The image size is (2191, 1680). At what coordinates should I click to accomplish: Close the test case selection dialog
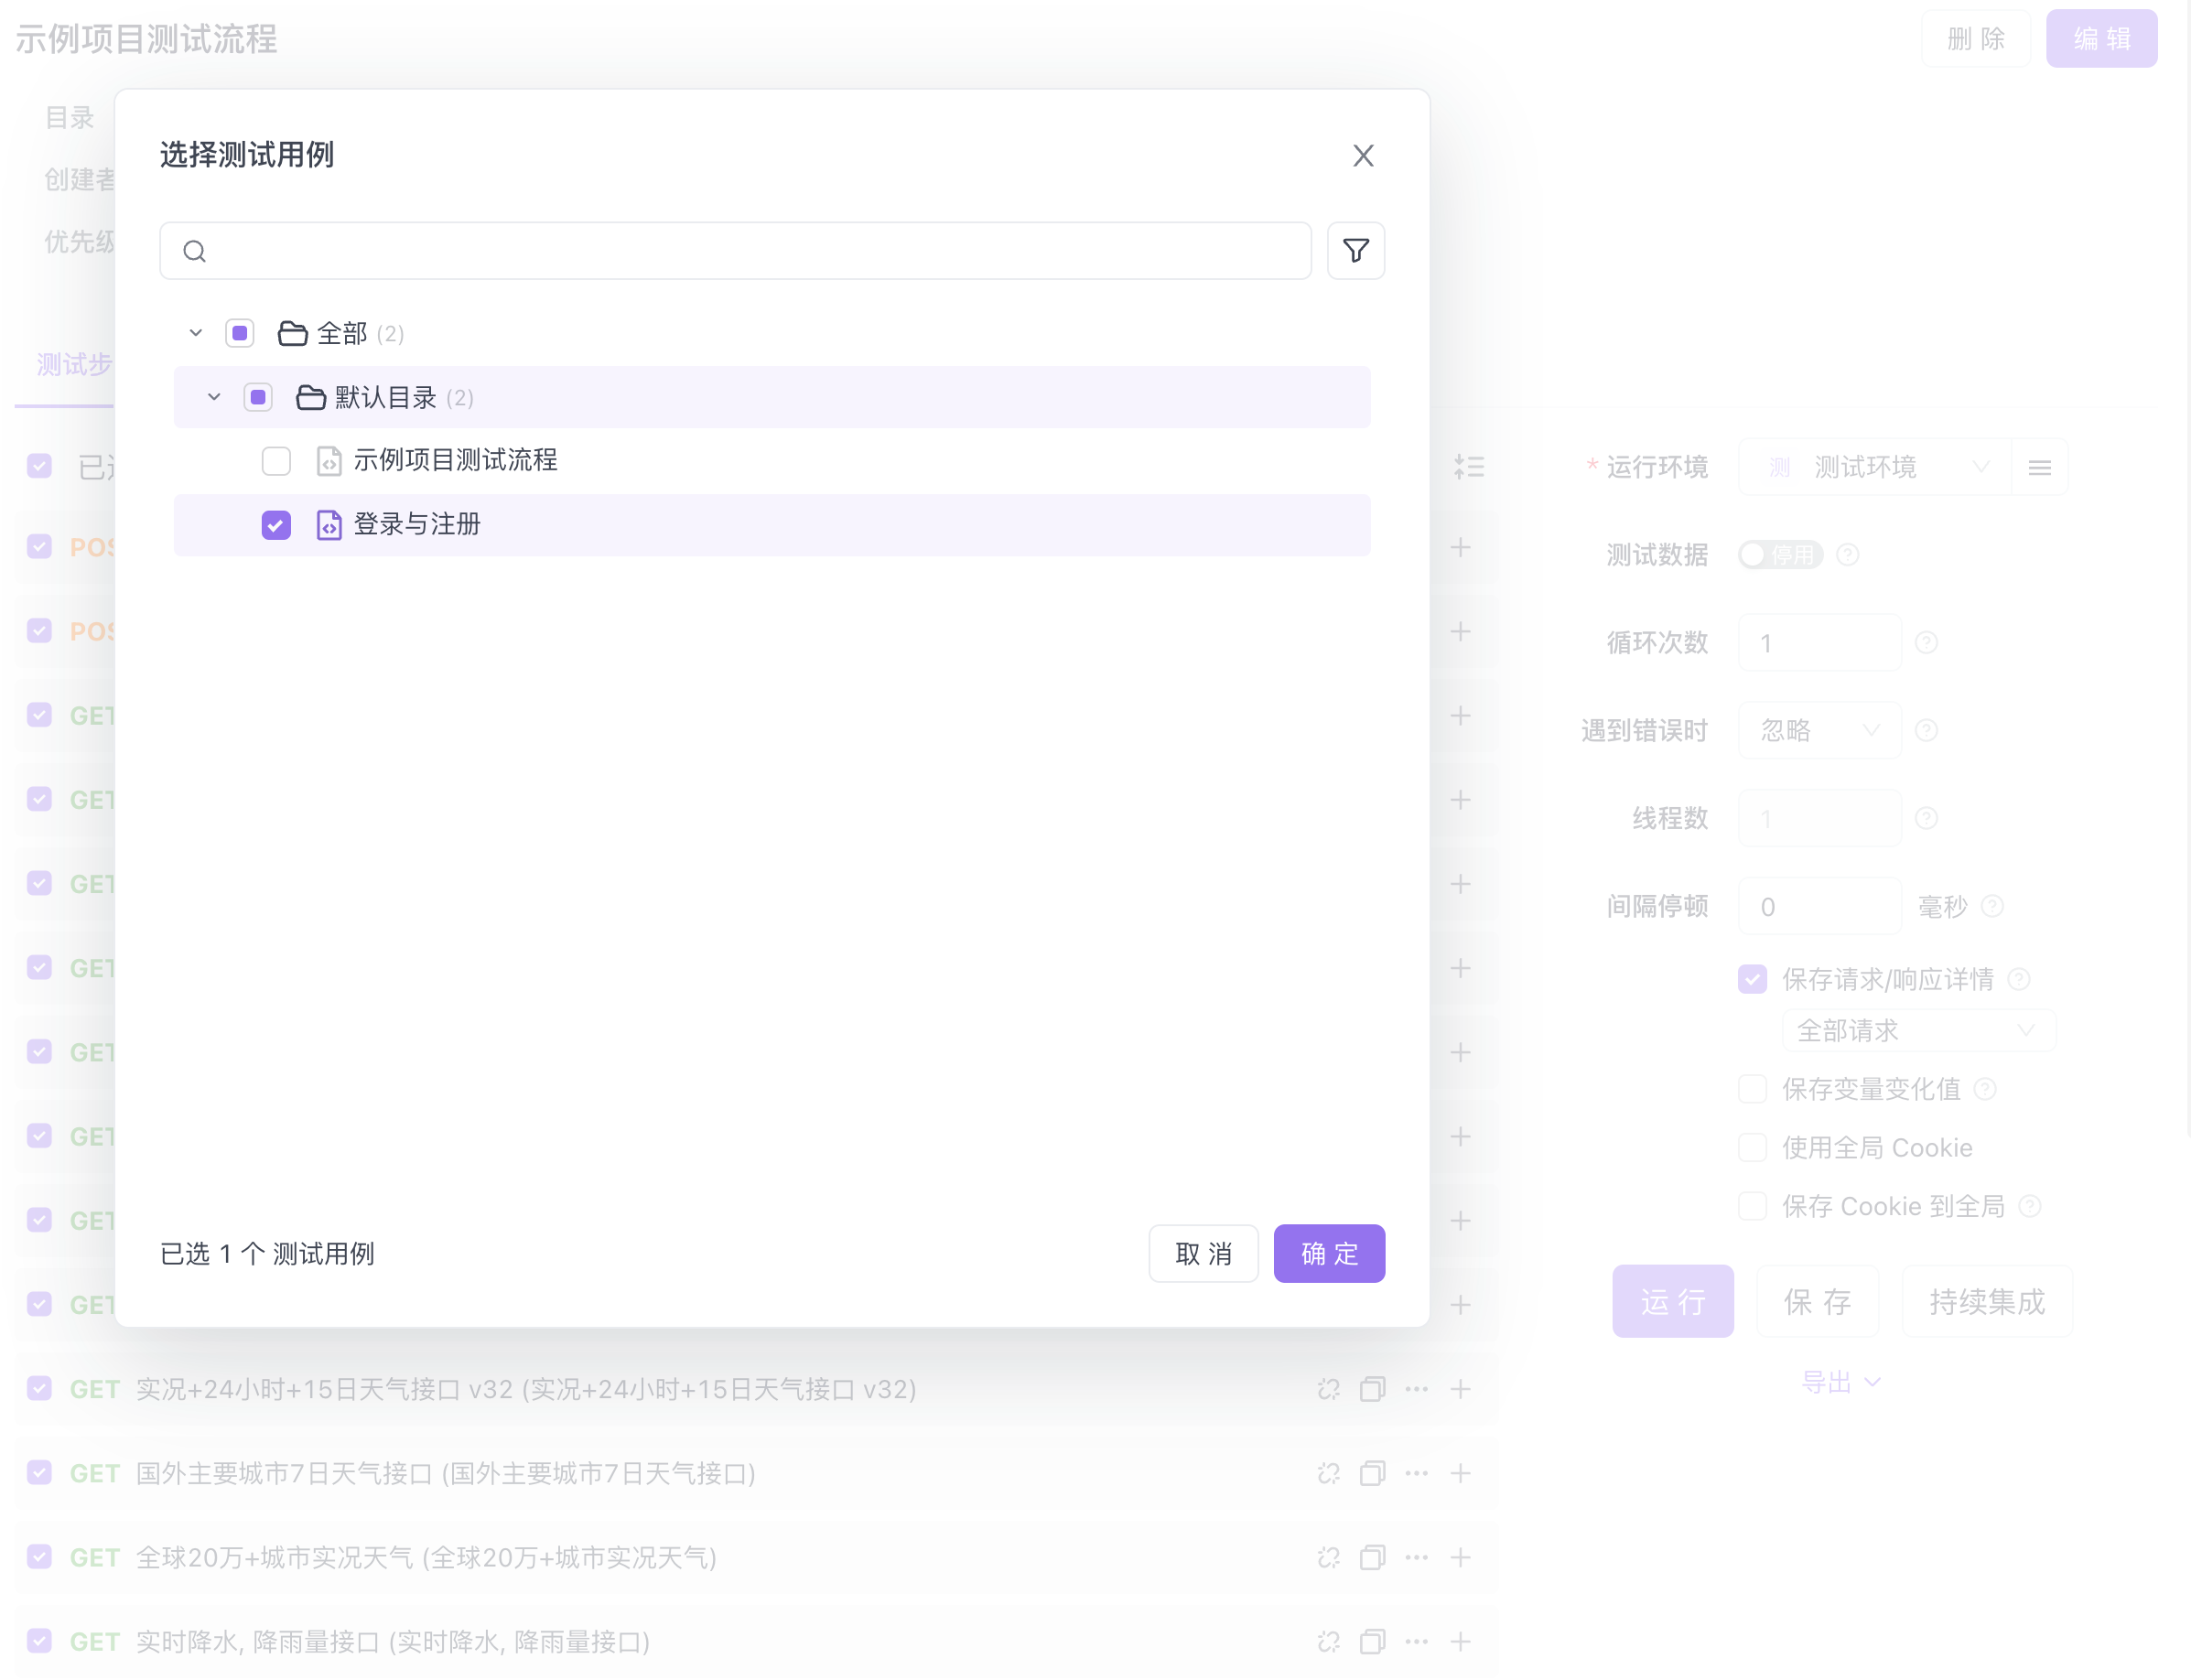(x=1362, y=156)
